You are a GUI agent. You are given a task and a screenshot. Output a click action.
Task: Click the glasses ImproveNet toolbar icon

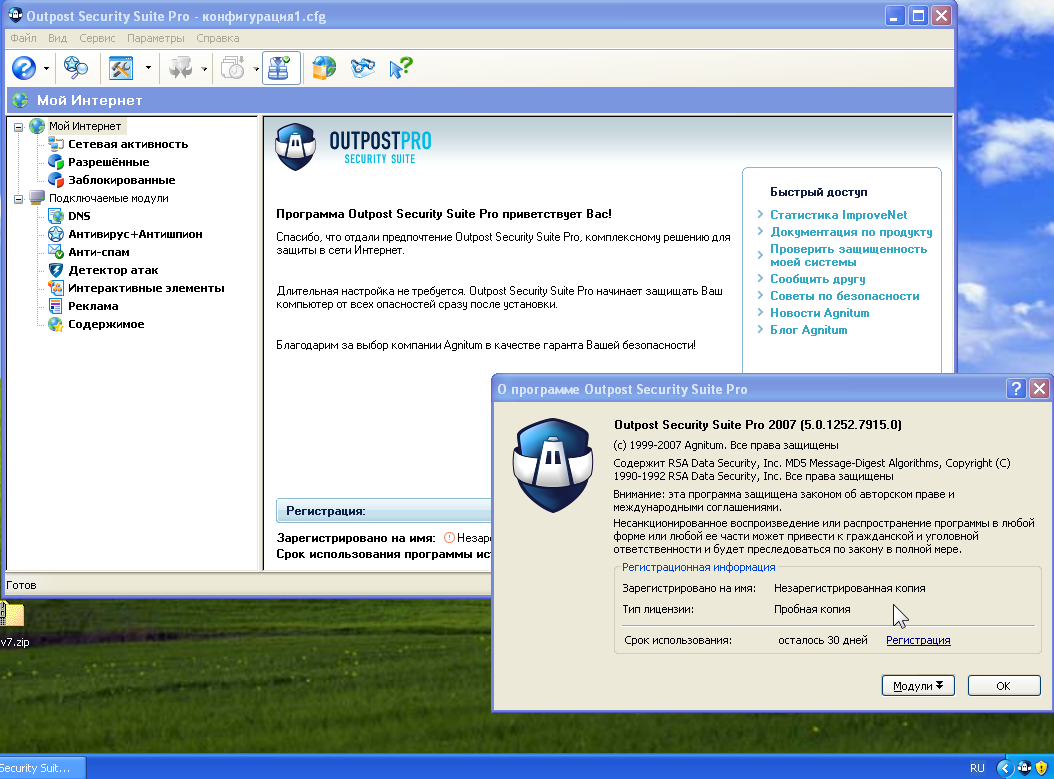[362, 69]
